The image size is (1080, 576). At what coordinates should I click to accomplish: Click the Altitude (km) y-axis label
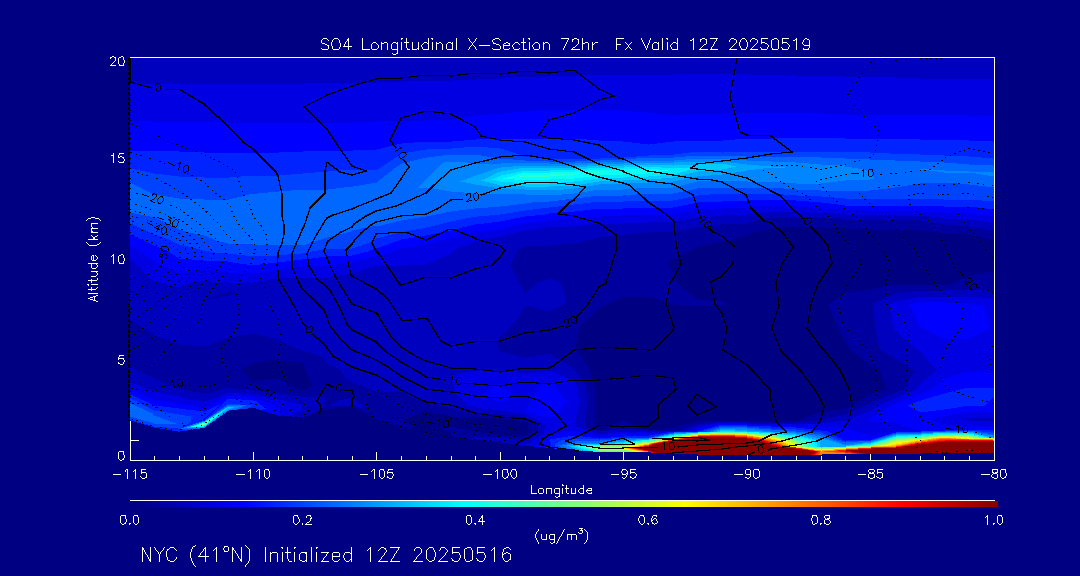[93, 259]
